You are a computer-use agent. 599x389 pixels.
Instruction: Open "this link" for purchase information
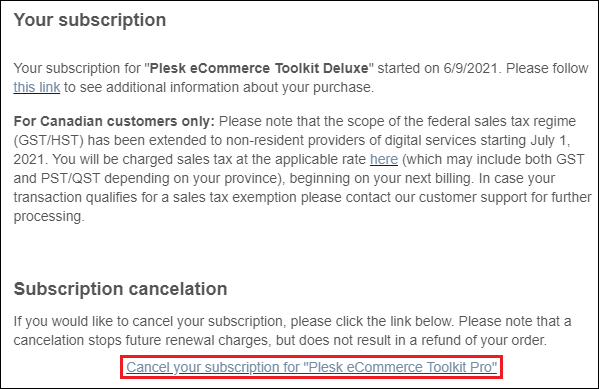pyautogui.click(x=37, y=88)
